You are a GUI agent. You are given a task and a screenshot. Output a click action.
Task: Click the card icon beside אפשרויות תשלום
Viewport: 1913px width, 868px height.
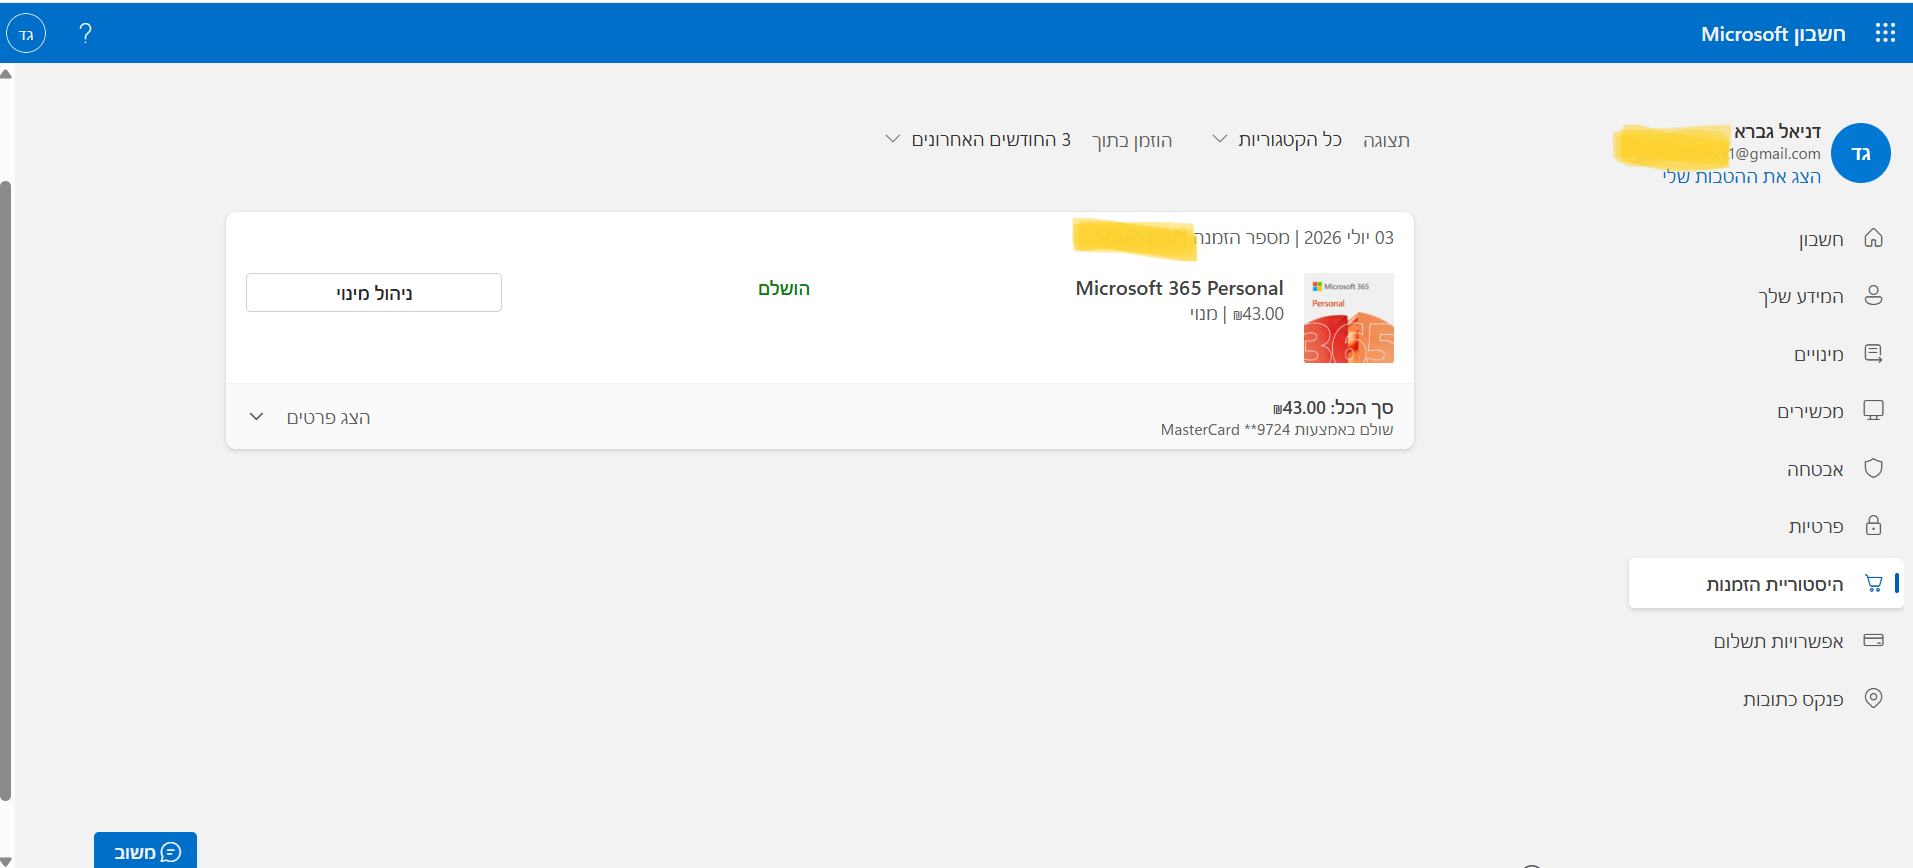click(x=1873, y=640)
